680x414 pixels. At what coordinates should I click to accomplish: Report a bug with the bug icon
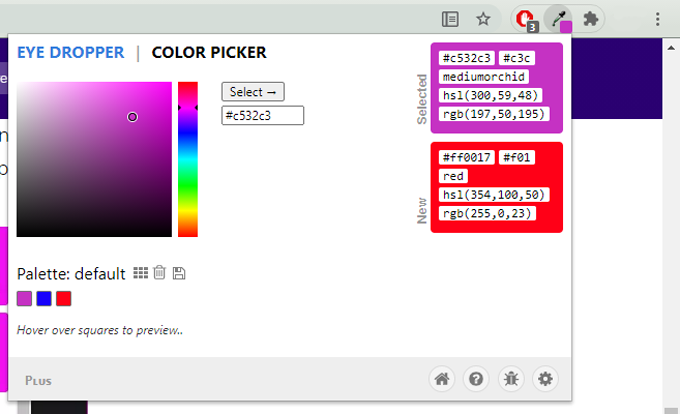coord(511,379)
